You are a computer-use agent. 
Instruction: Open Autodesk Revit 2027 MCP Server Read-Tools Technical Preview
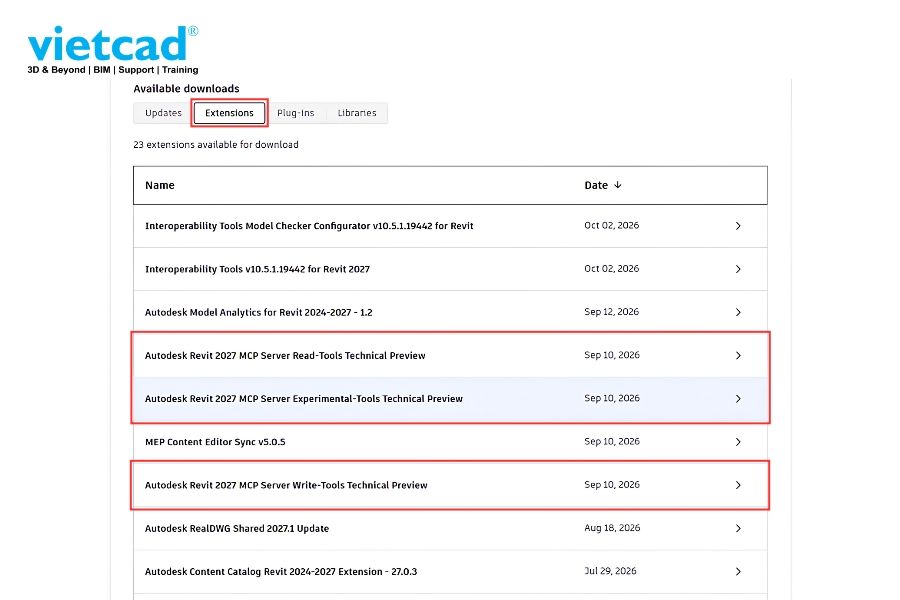coord(285,355)
